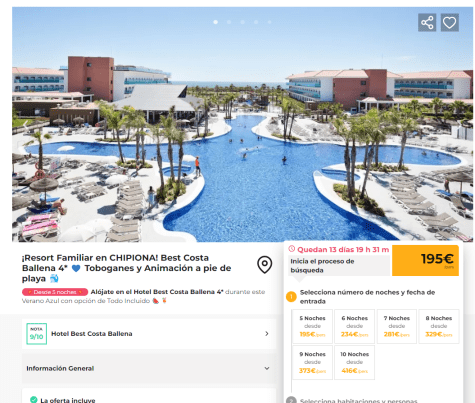Click the countdown clock icon
The width and height of the screenshot is (475, 403).
click(x=292, y=249)
